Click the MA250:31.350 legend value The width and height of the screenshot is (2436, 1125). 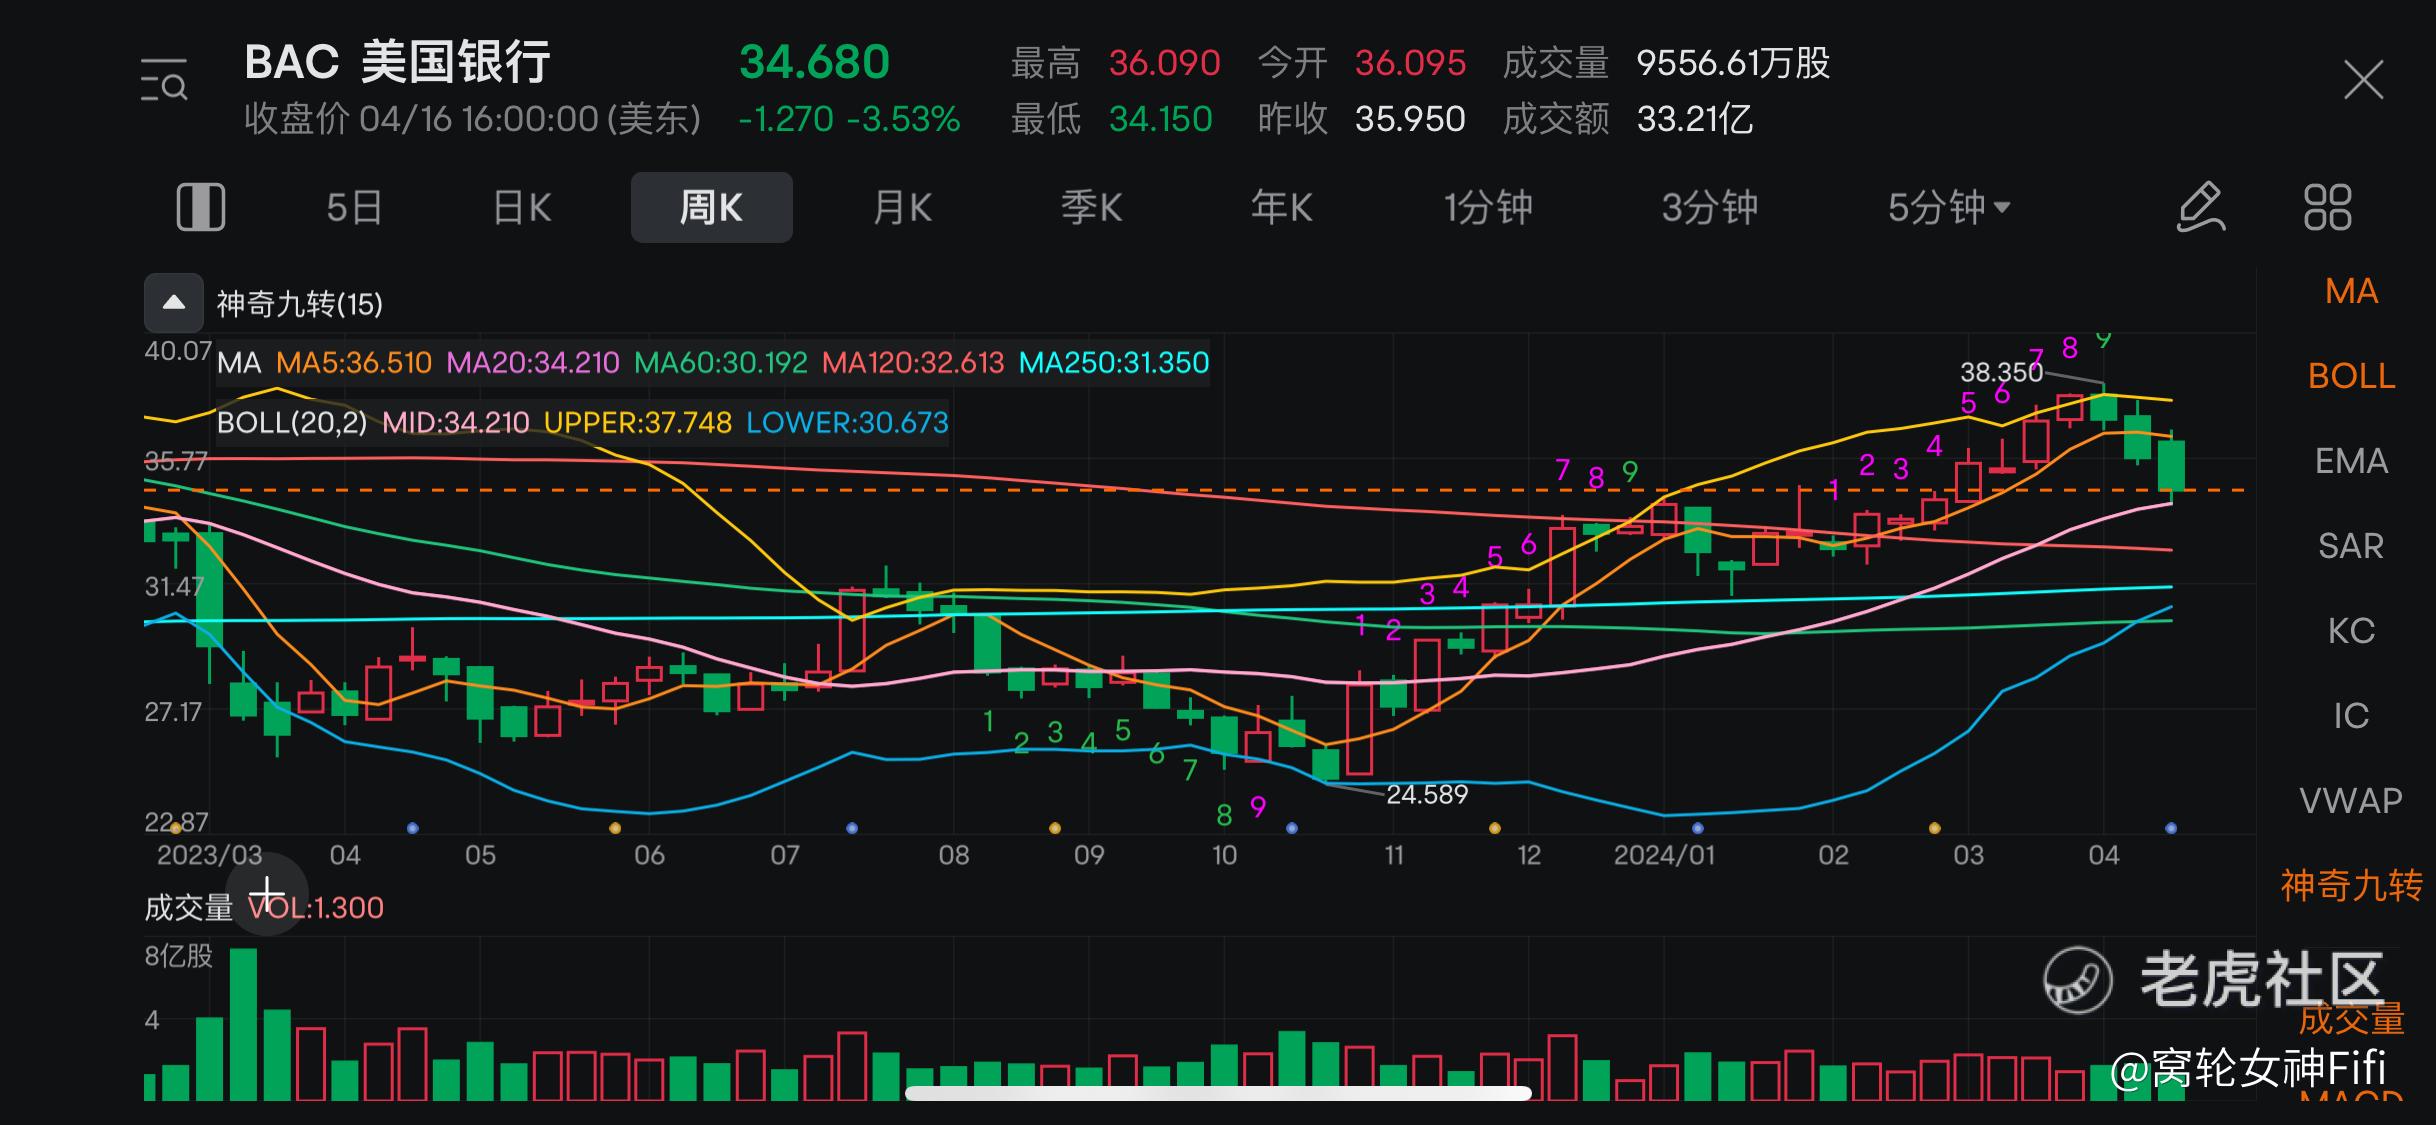click(1114, 362)
